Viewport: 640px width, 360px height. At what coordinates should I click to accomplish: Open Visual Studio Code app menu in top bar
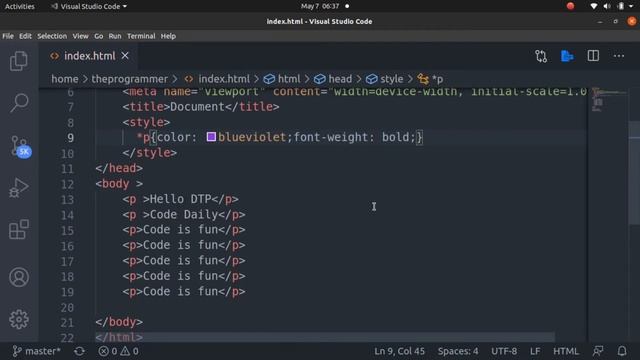coord(89,6)
